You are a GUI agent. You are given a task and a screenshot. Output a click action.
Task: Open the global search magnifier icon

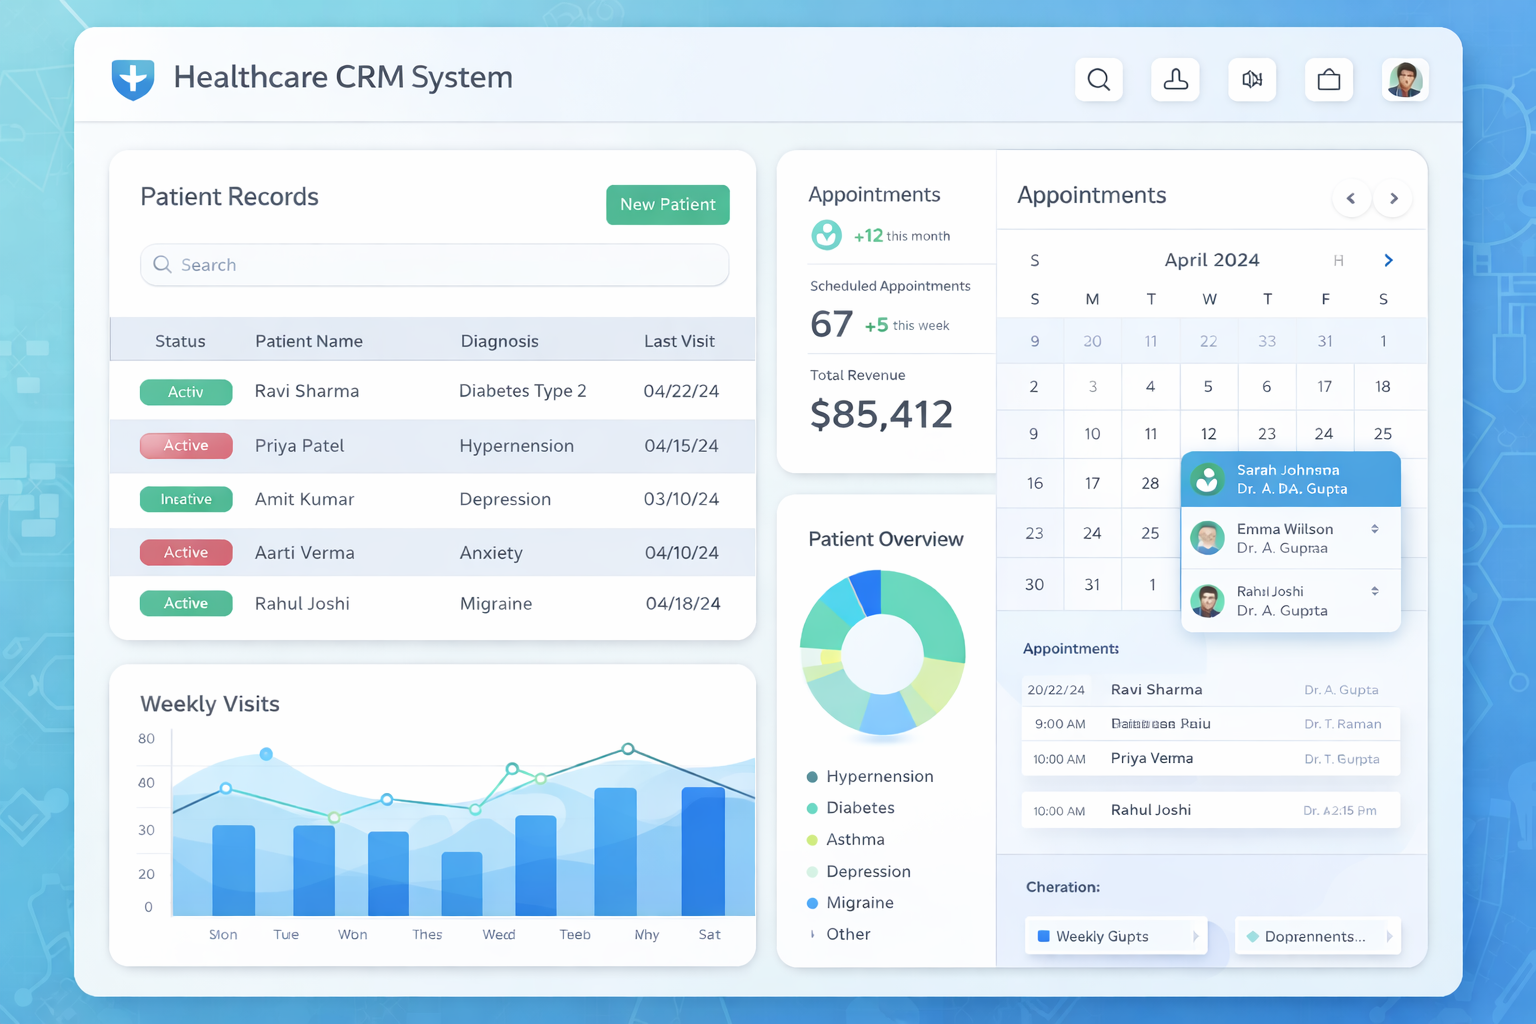[x=1098, y=80]
